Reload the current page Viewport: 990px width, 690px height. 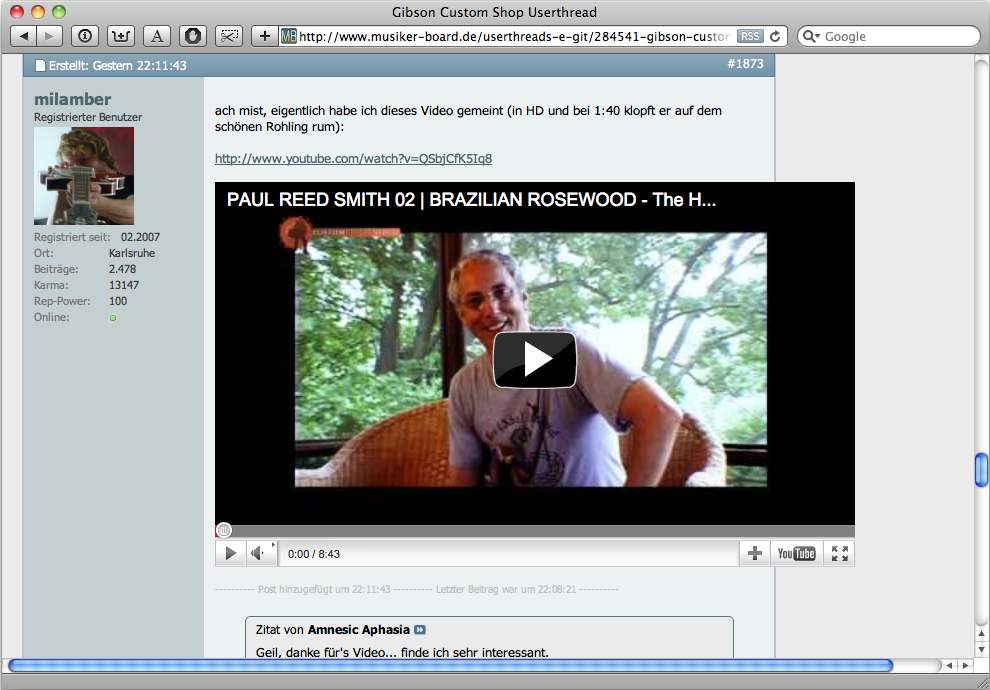tap(775, 36)
